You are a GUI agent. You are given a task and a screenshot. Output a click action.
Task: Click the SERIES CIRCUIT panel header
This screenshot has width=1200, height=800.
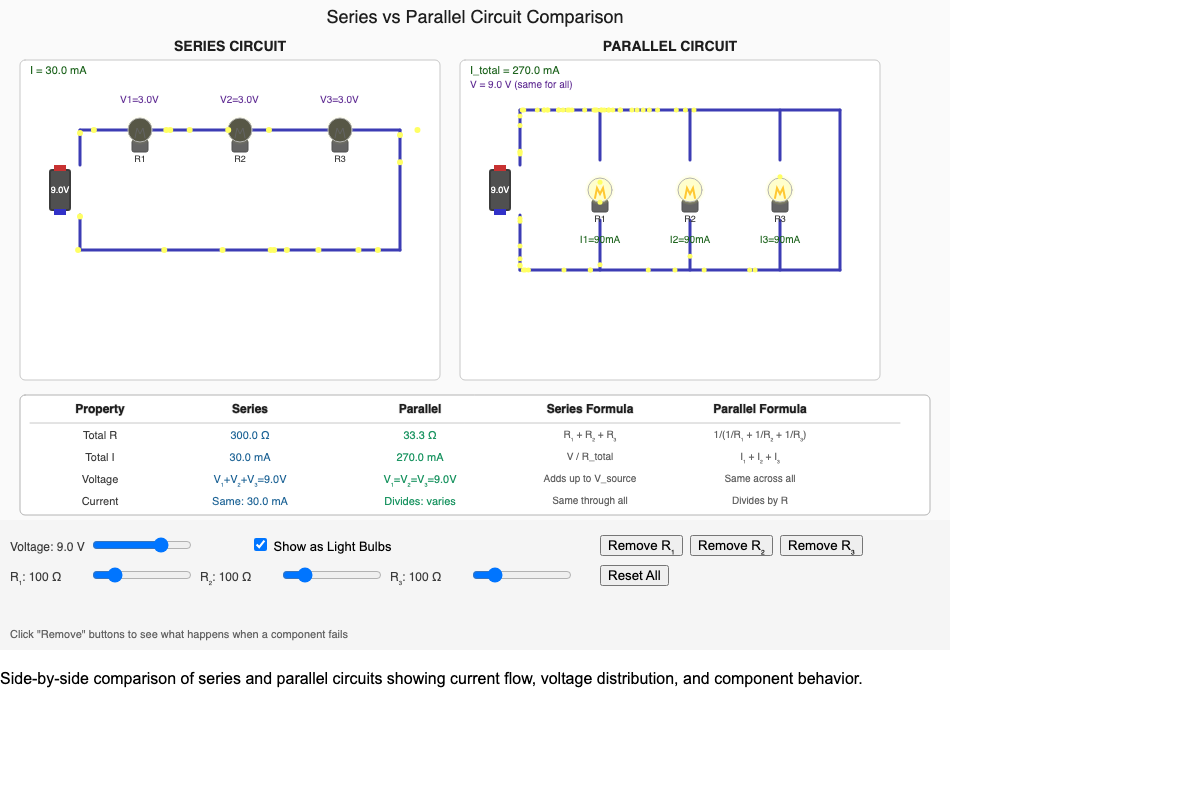click(x=229, y=46)
